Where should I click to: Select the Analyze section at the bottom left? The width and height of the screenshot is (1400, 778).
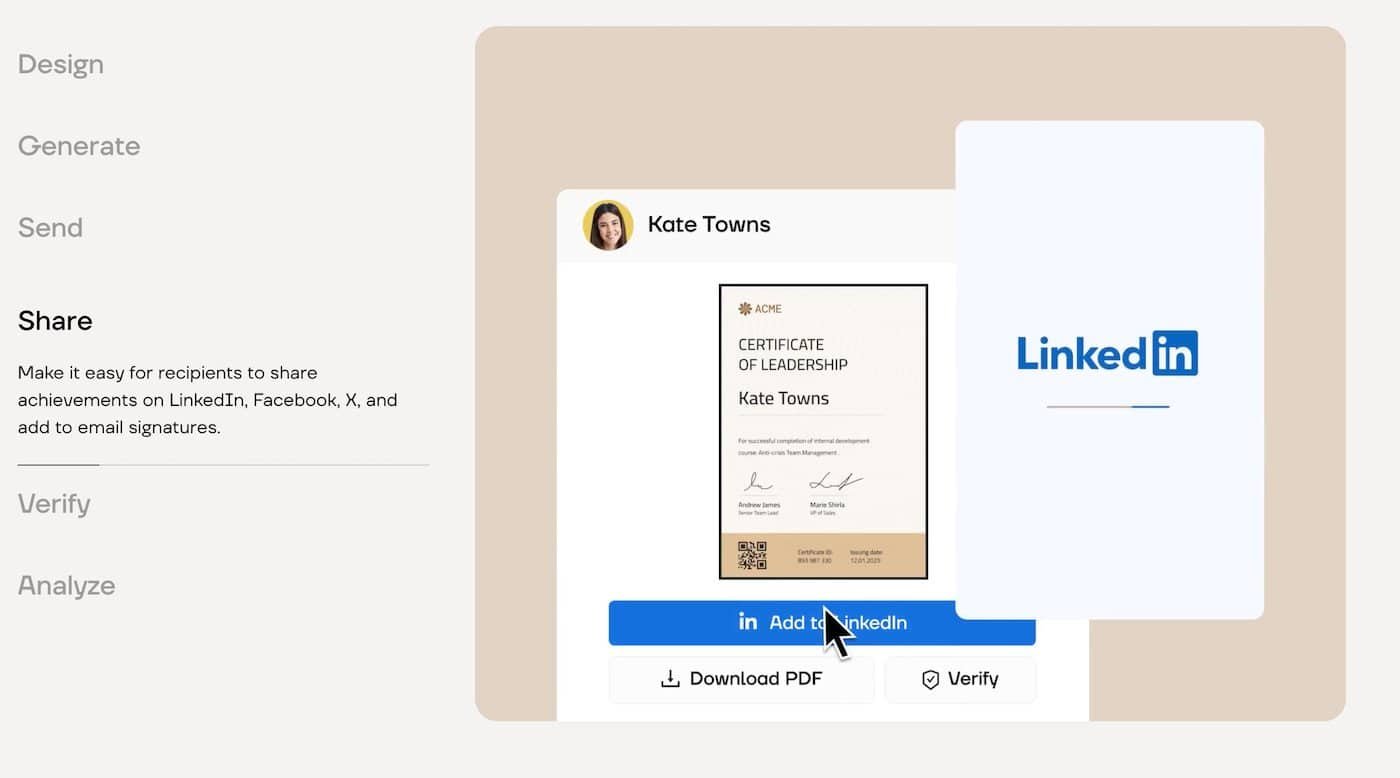coord(66,585)
